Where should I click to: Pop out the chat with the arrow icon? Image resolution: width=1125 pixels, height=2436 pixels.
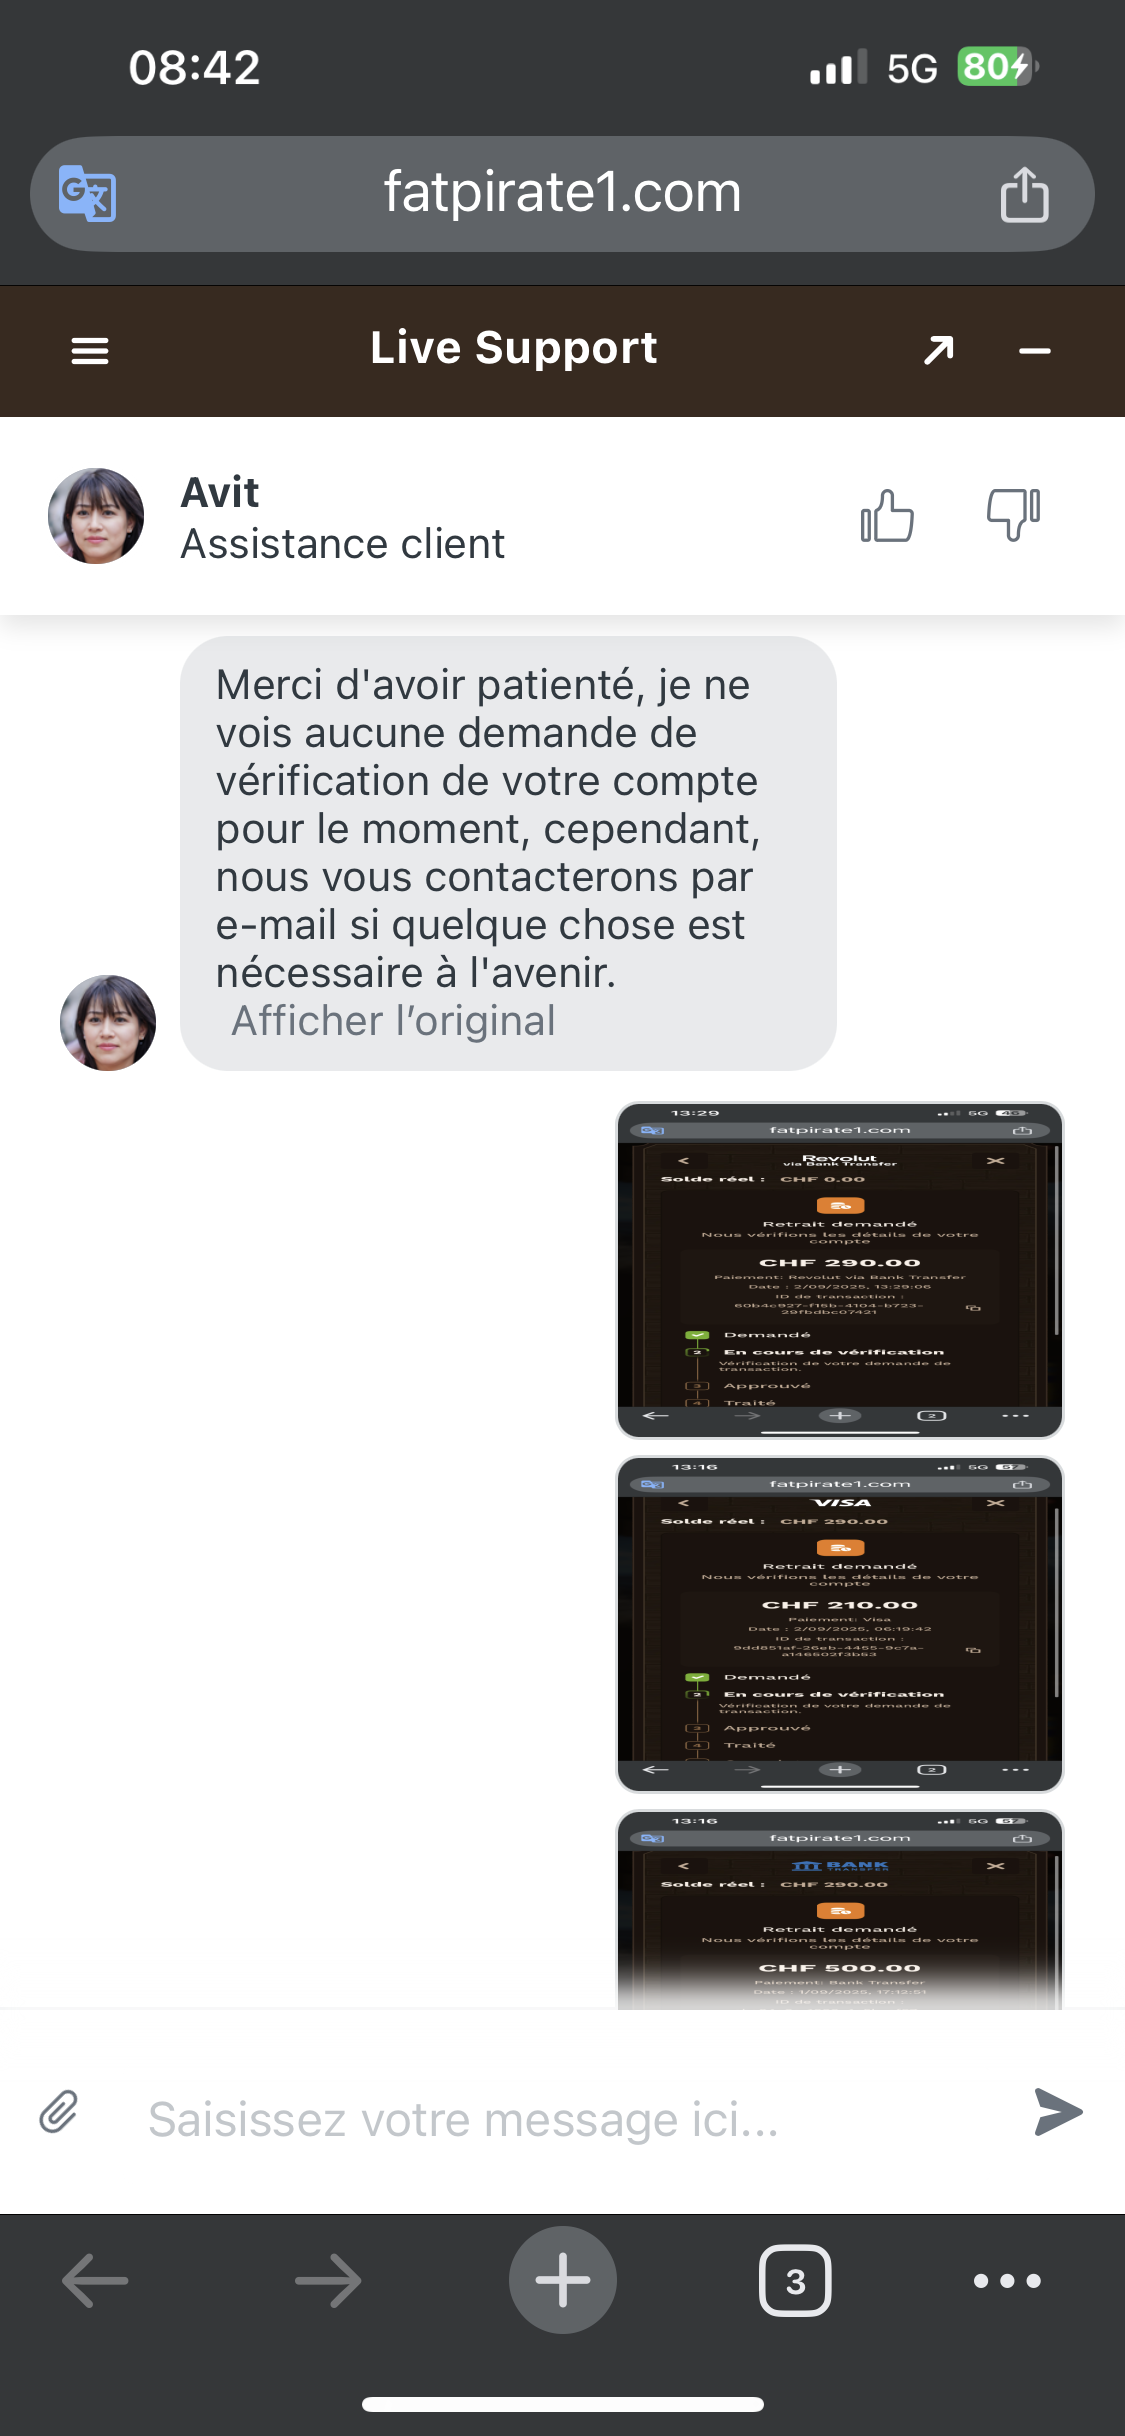point(938,351)
